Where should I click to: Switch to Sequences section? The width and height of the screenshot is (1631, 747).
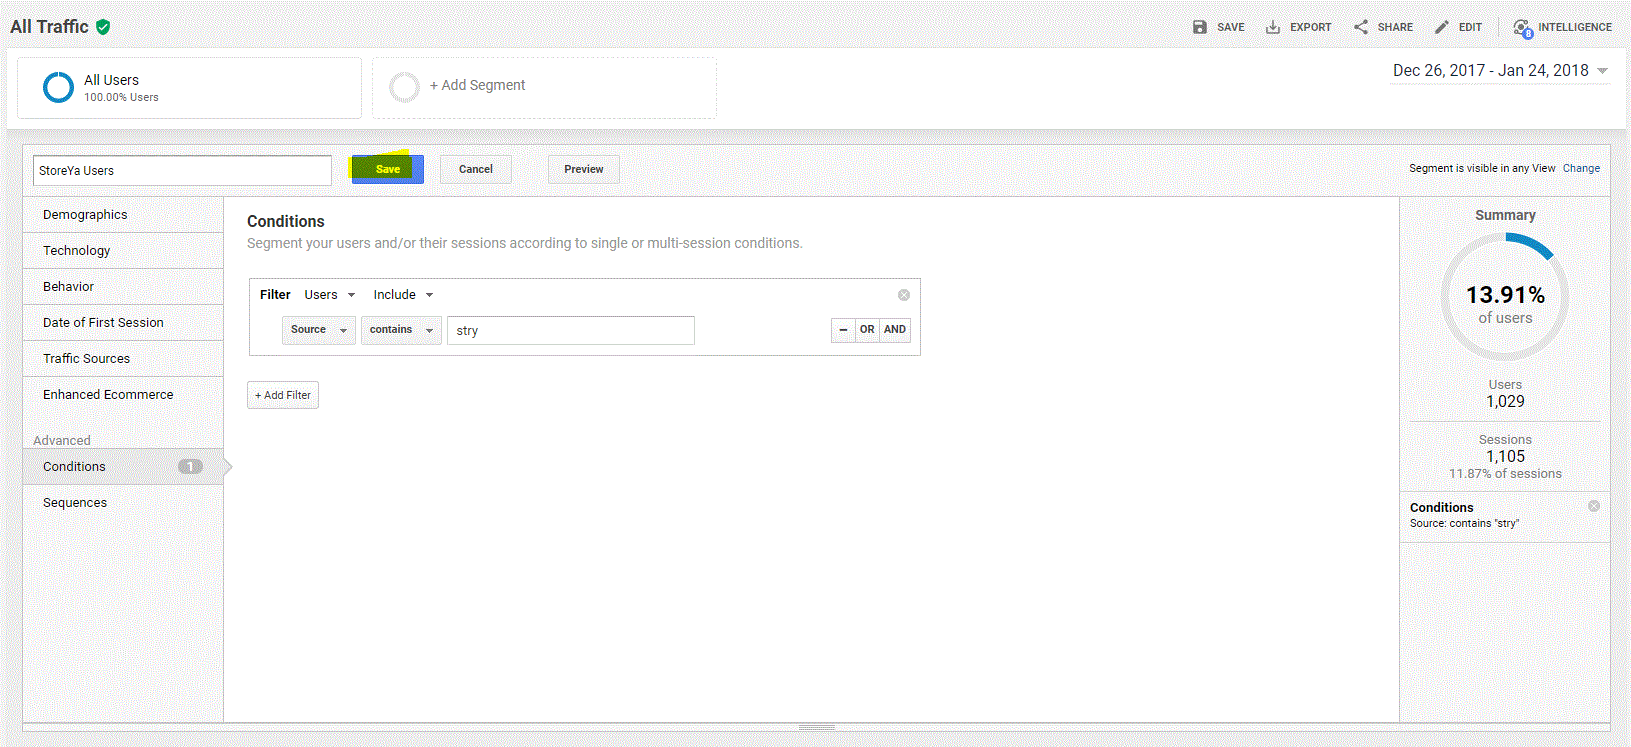pos(75,503)
